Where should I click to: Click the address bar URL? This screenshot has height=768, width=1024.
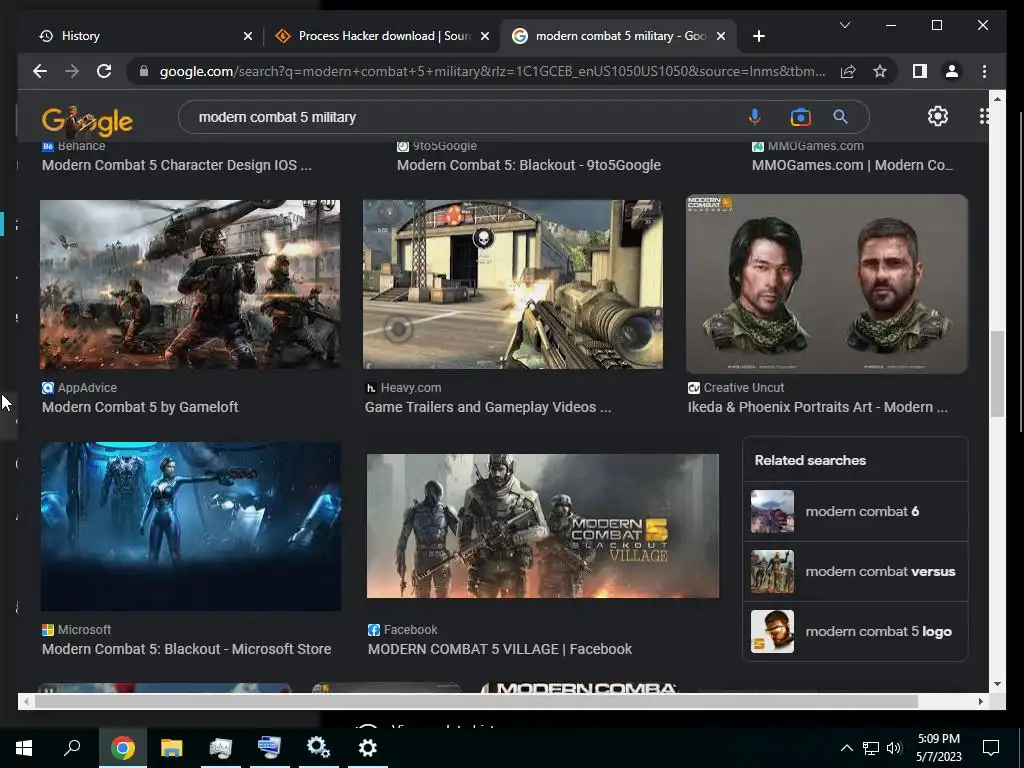pos(492,71)
